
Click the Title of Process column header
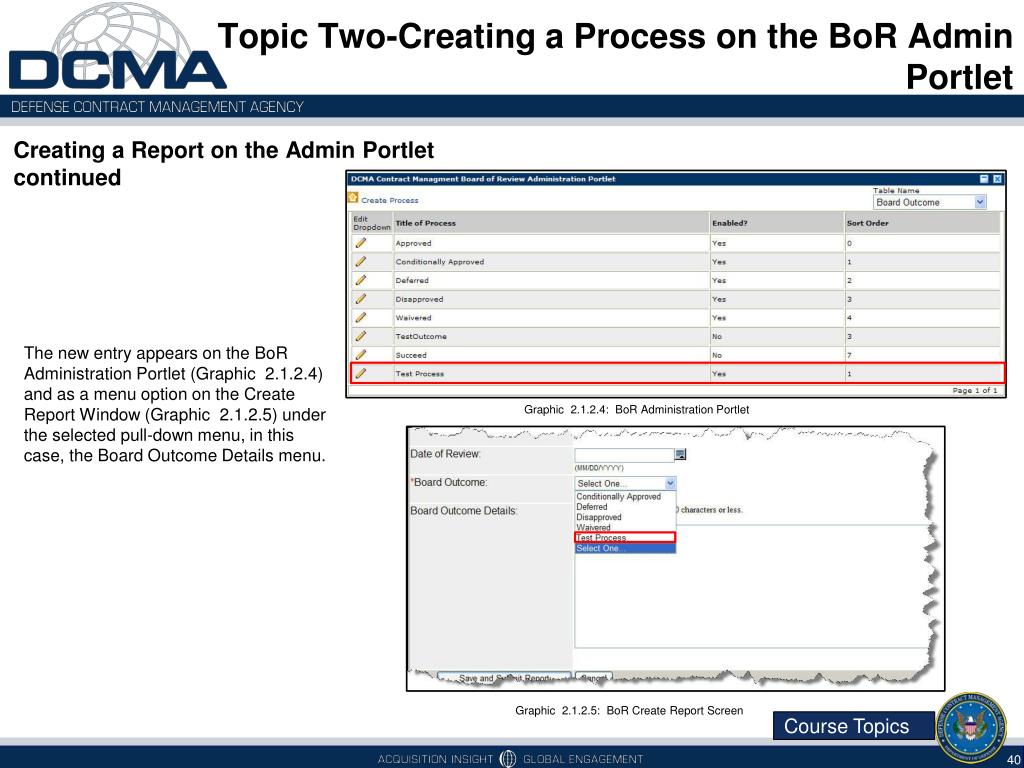426,223
